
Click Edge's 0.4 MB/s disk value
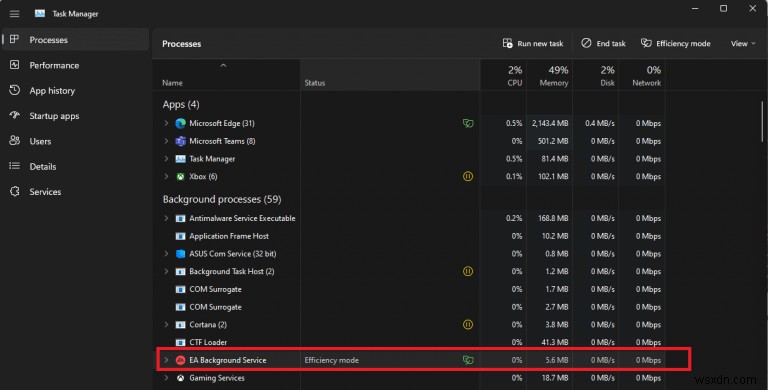click(600, 123)
